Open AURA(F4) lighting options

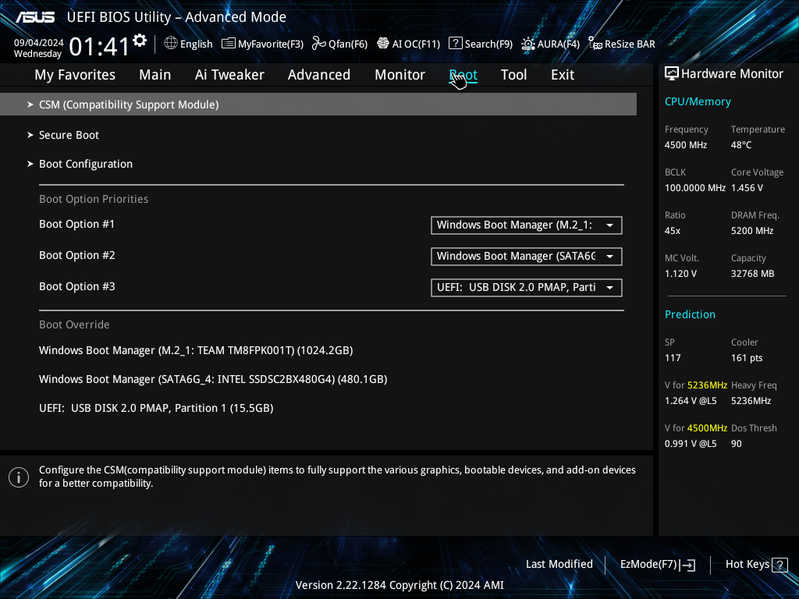tap(550, 44)
